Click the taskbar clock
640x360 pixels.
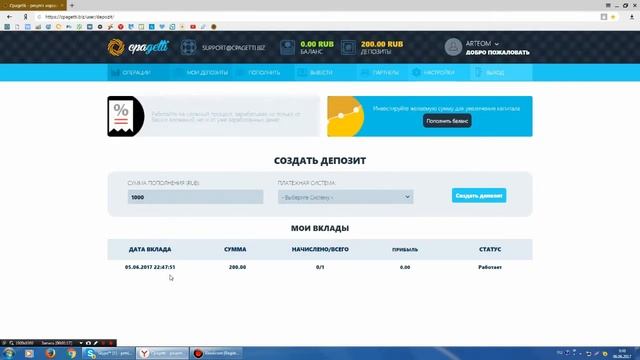click(622, 353)
